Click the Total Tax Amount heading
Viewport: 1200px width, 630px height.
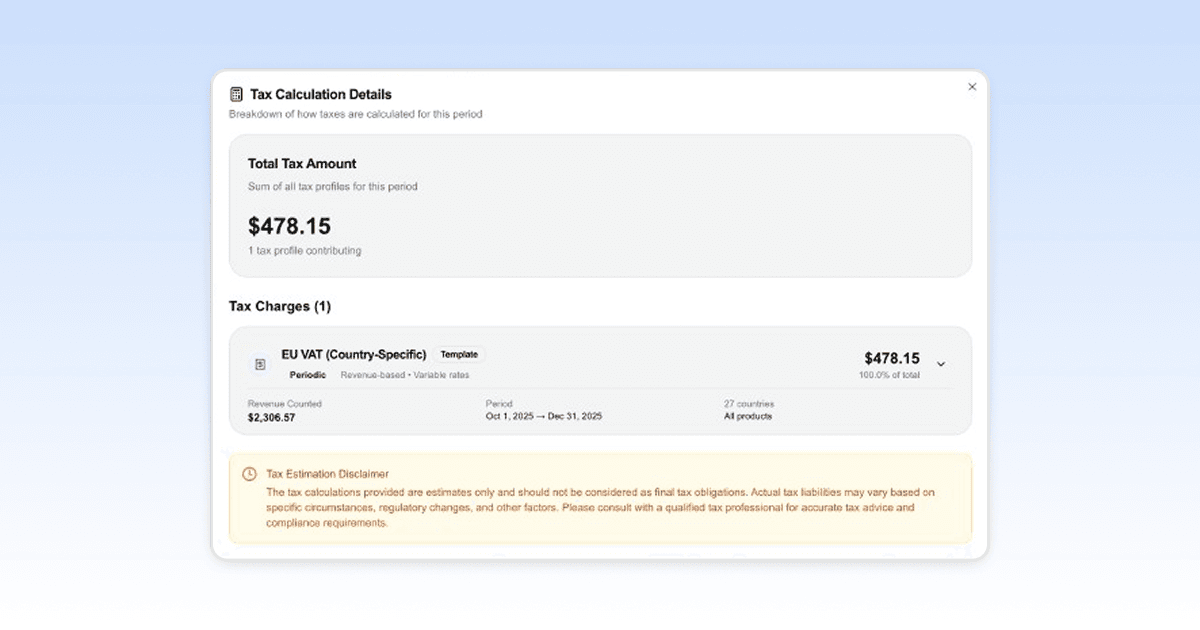(302, 163)
